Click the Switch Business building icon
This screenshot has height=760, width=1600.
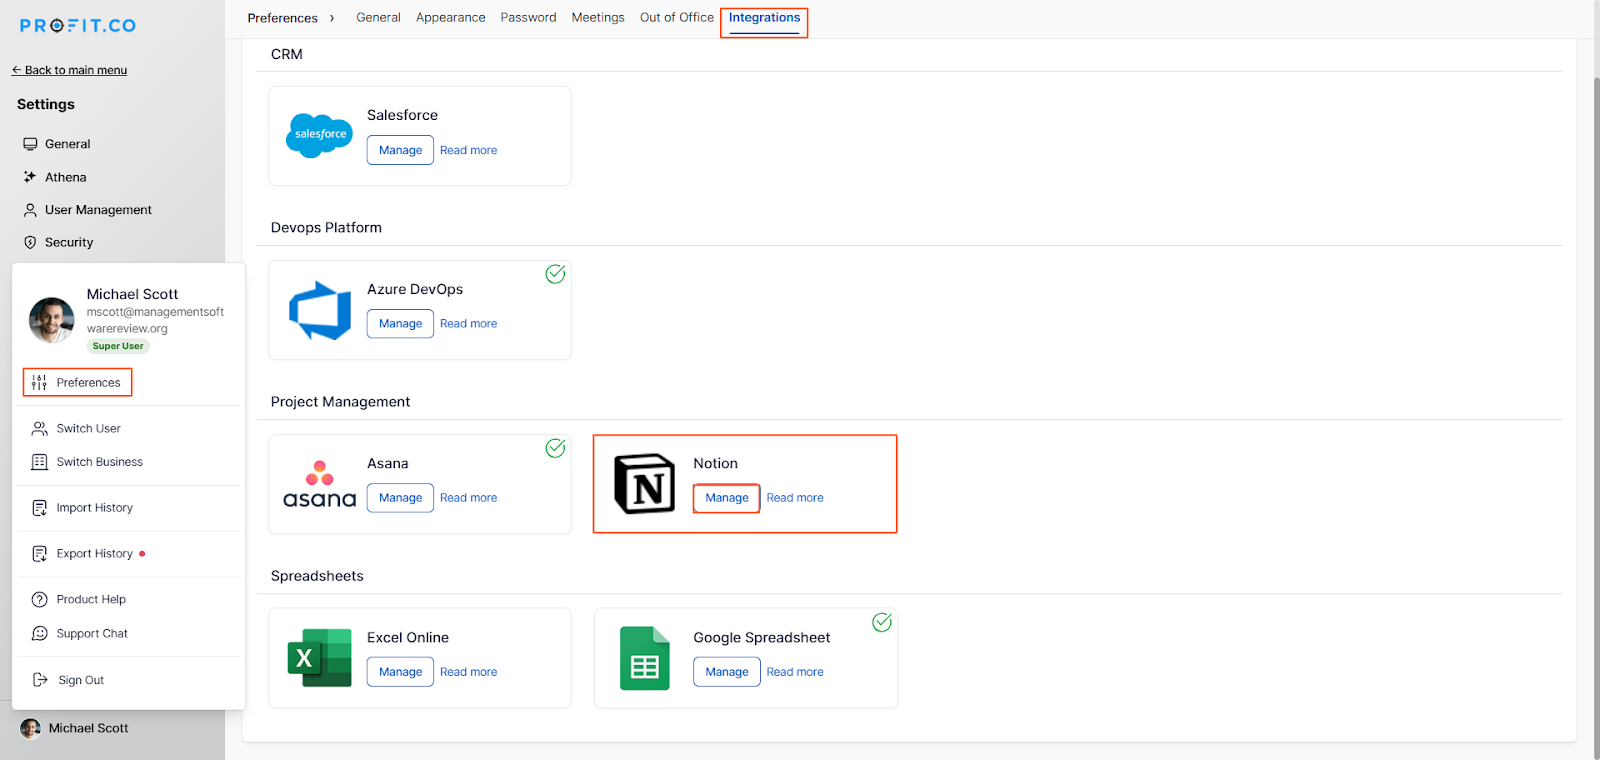point(39,462)
